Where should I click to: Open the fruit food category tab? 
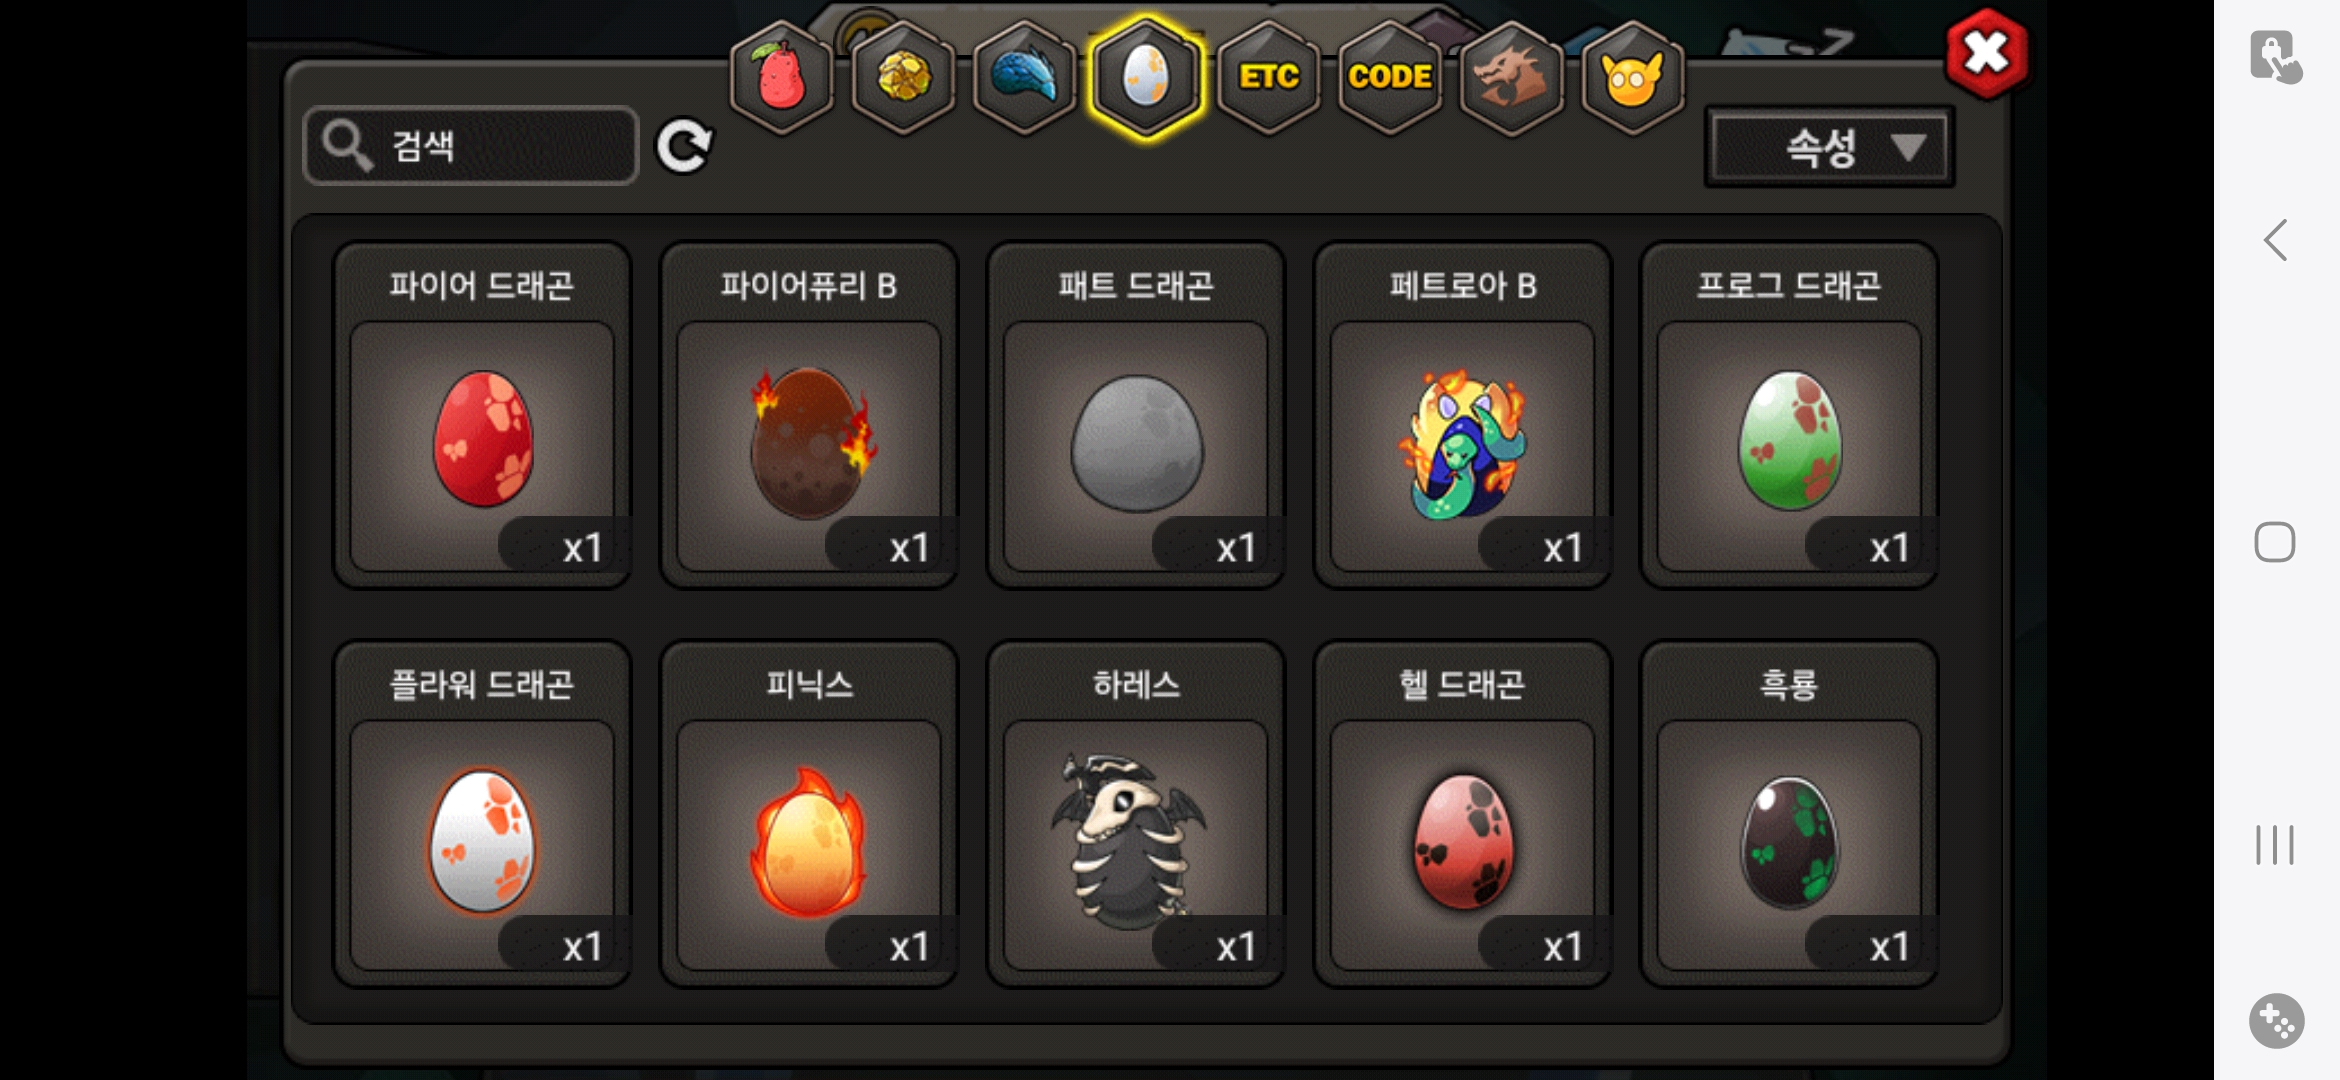point(782,77)
